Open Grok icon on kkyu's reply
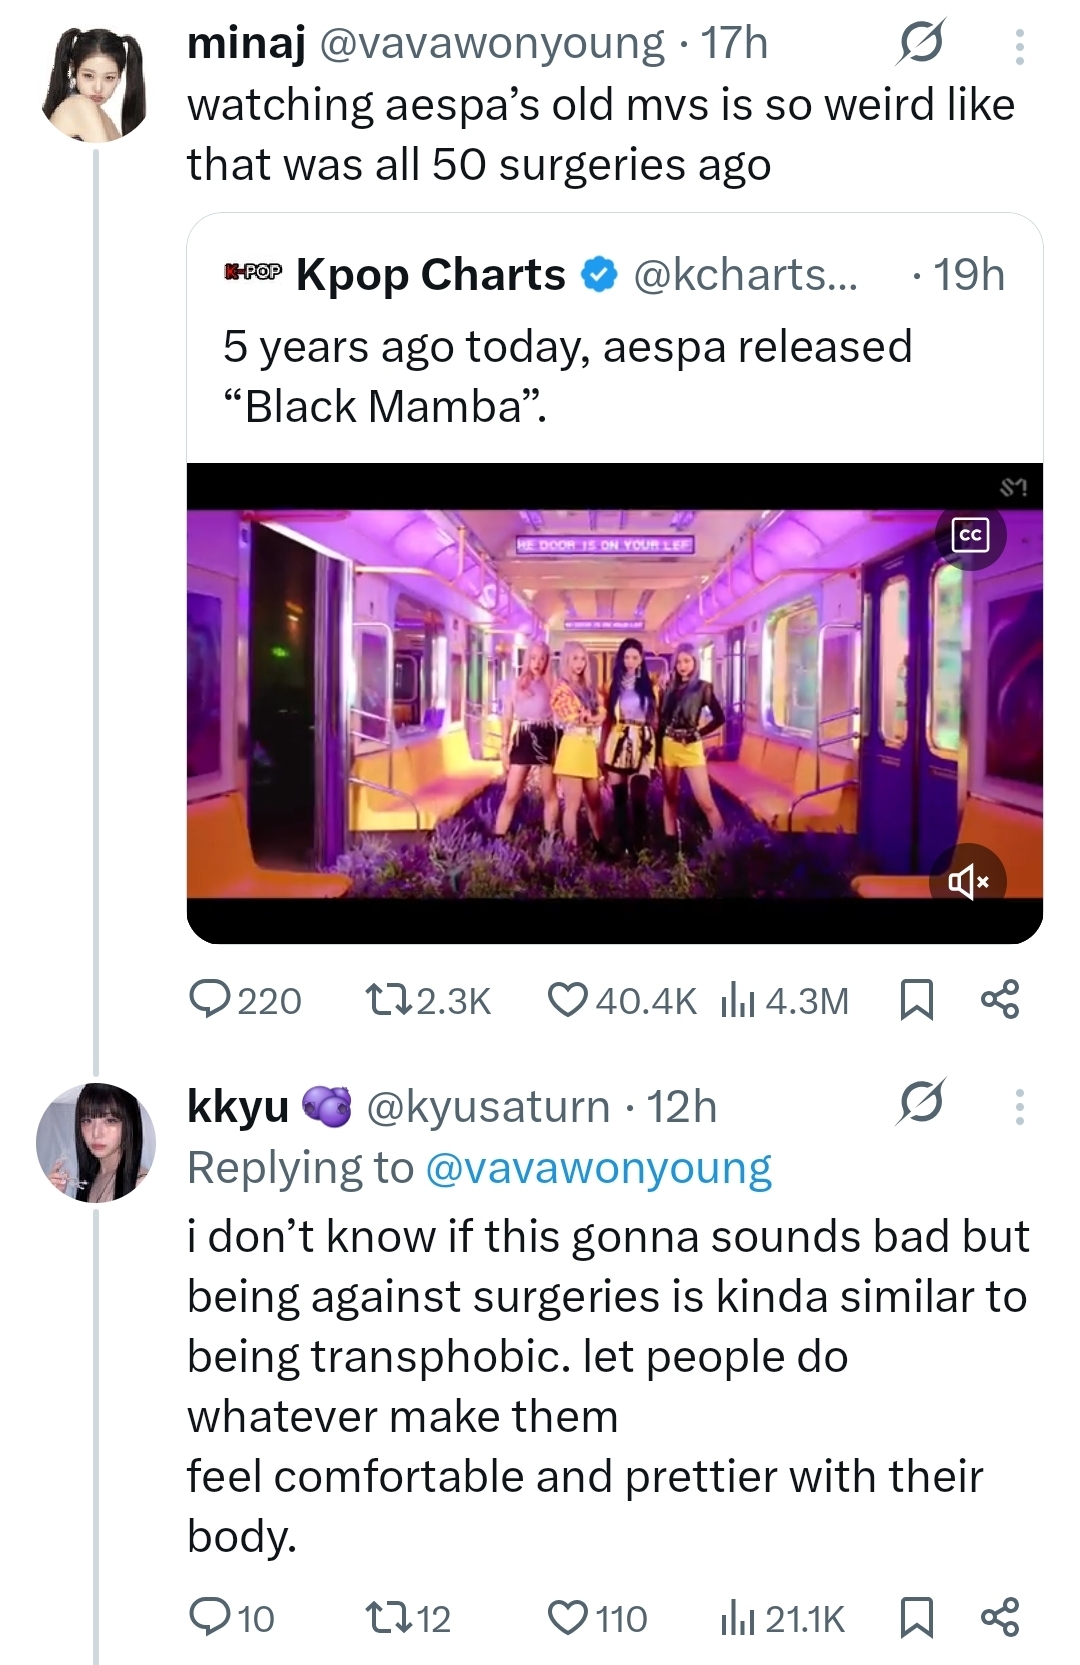Image resolution: width=1080 pixels, height=1665 pixels. point(920,1104)
